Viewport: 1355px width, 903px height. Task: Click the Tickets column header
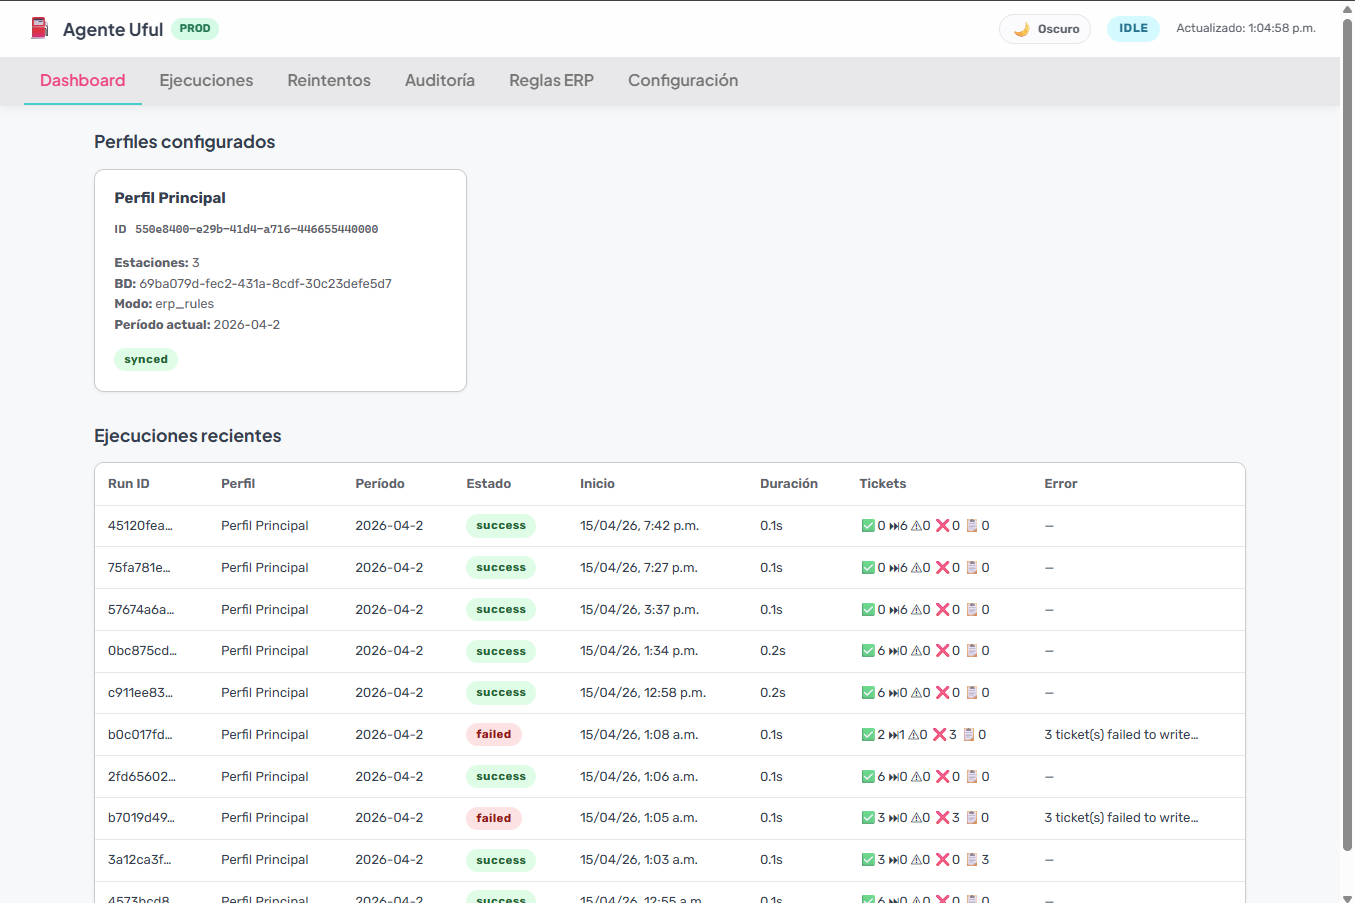pyautogui.click(x=883, y=484)
